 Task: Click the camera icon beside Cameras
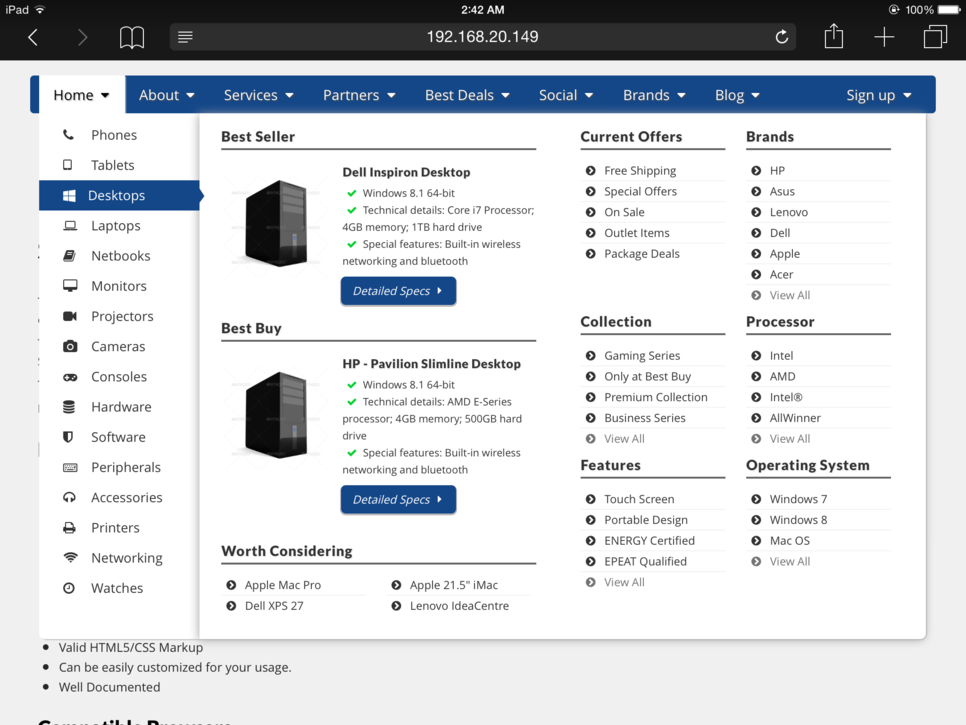70,346
